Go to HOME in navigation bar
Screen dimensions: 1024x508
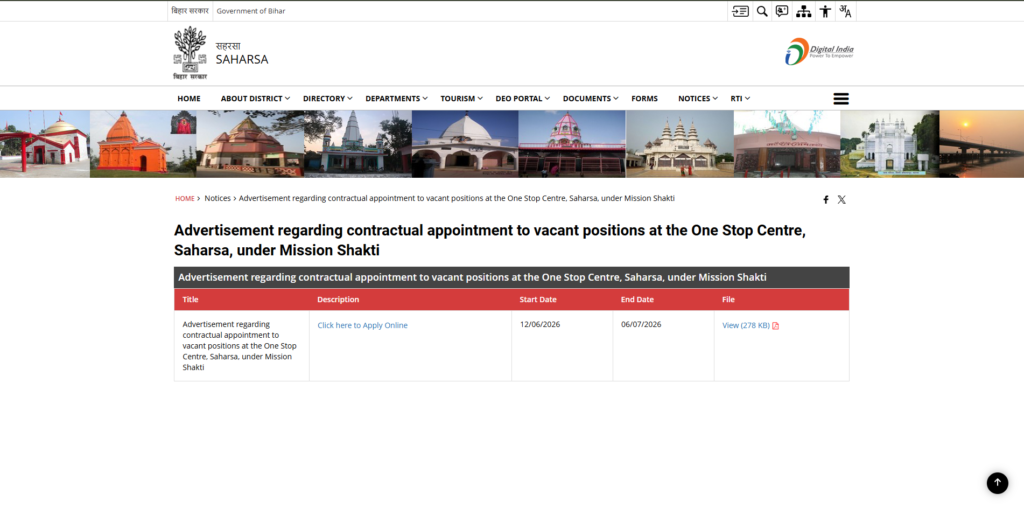[x=189, y=99]
